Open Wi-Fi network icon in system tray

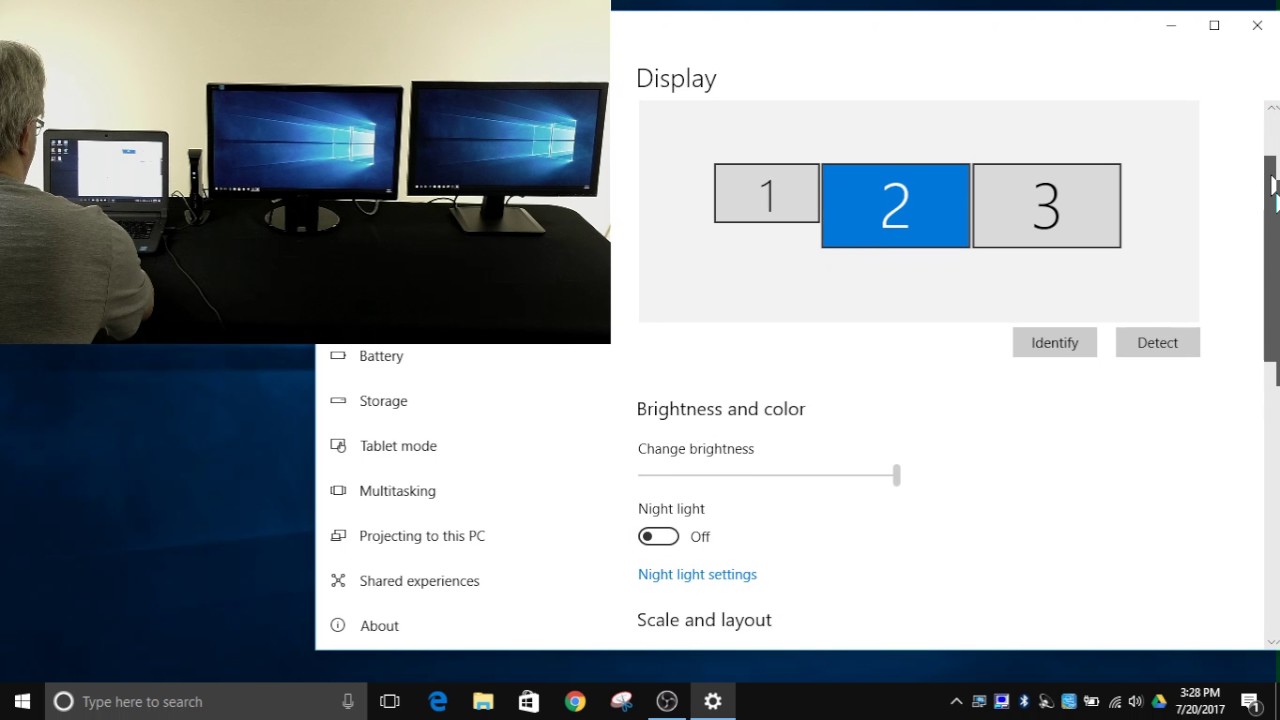click(x=1113, y=701)
